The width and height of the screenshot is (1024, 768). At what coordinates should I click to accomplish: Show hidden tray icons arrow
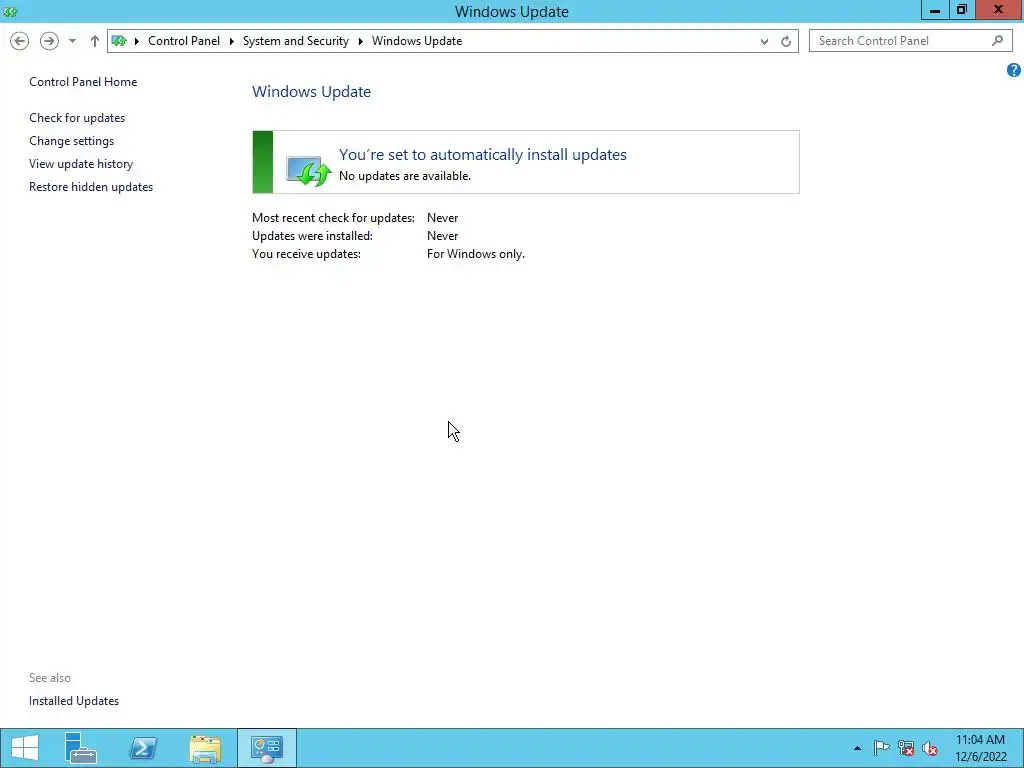coord(857,748)
